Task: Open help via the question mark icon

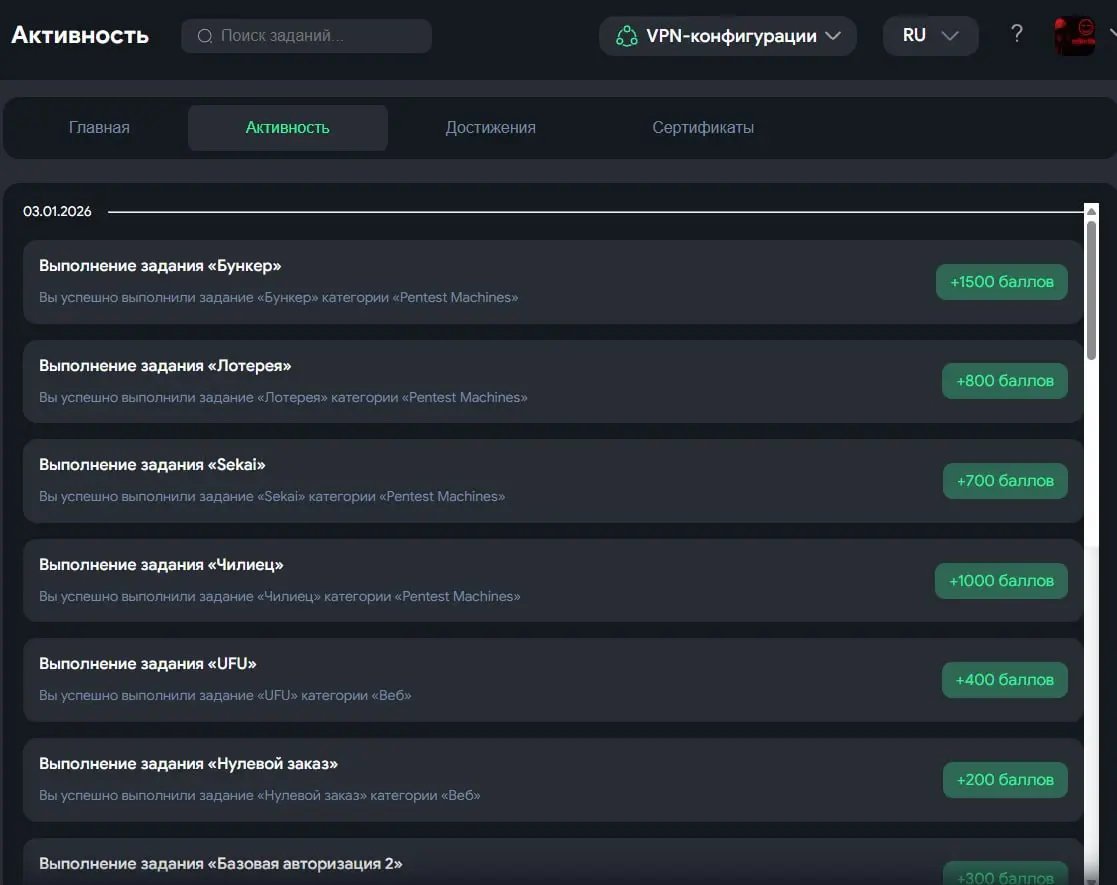Action: (1017, 33)
